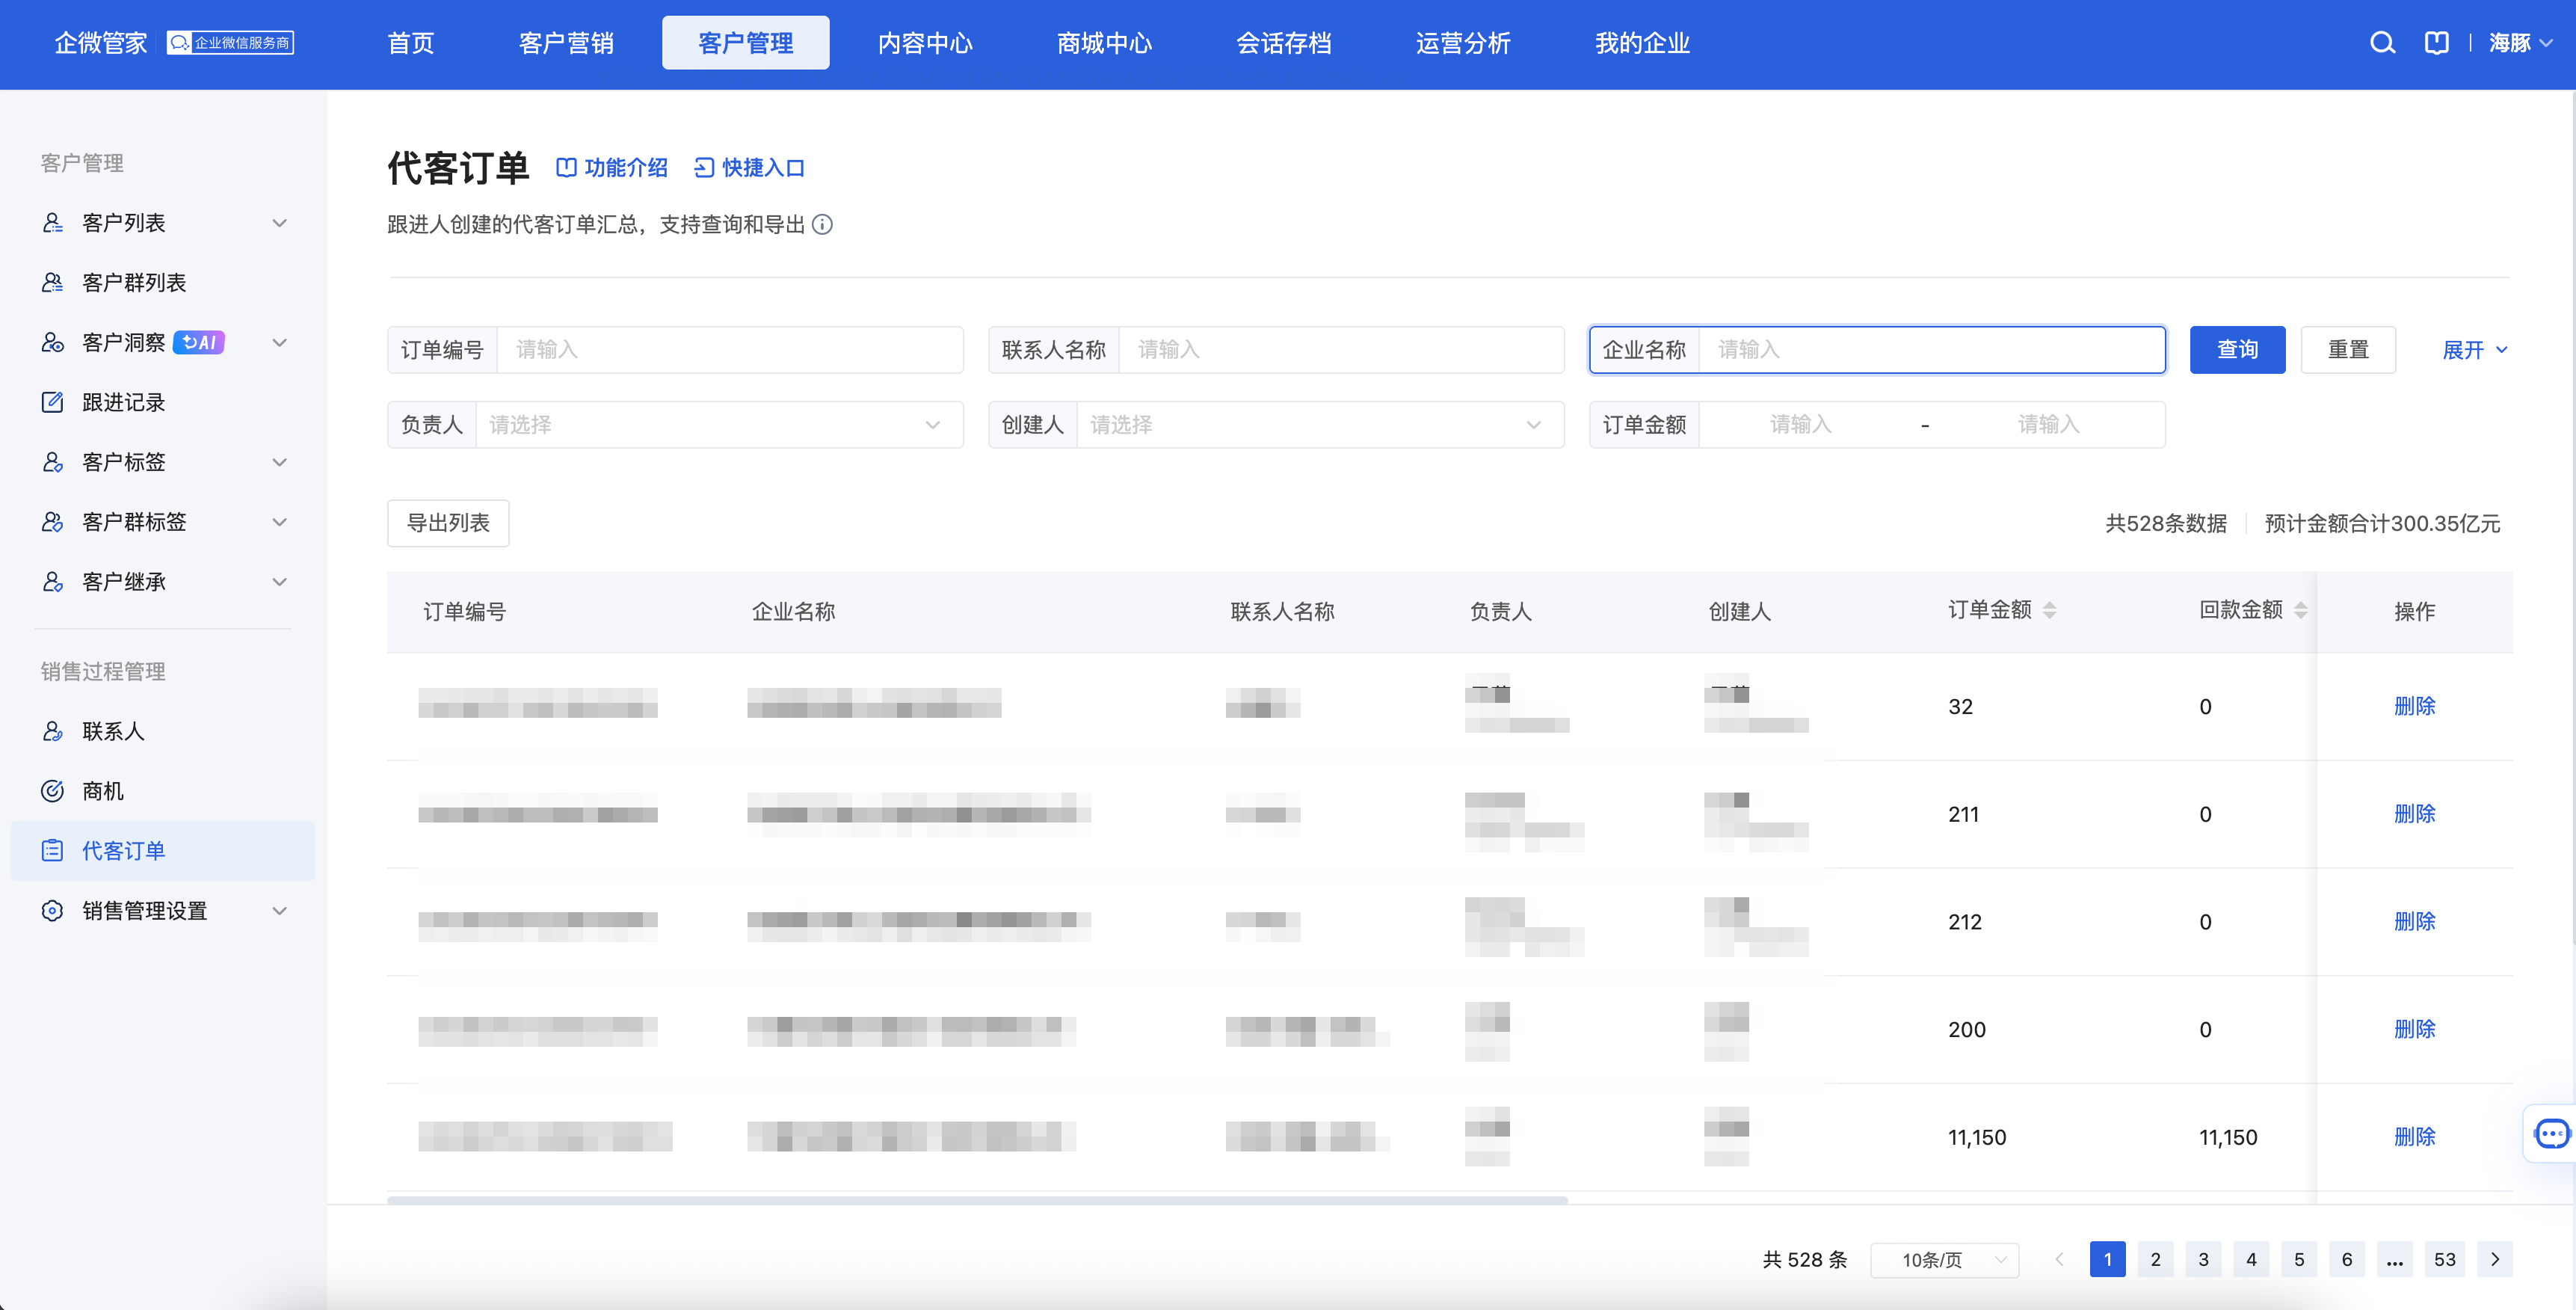
Task: Click the 跟进记录 edit icon
Action: pos(52,402)
